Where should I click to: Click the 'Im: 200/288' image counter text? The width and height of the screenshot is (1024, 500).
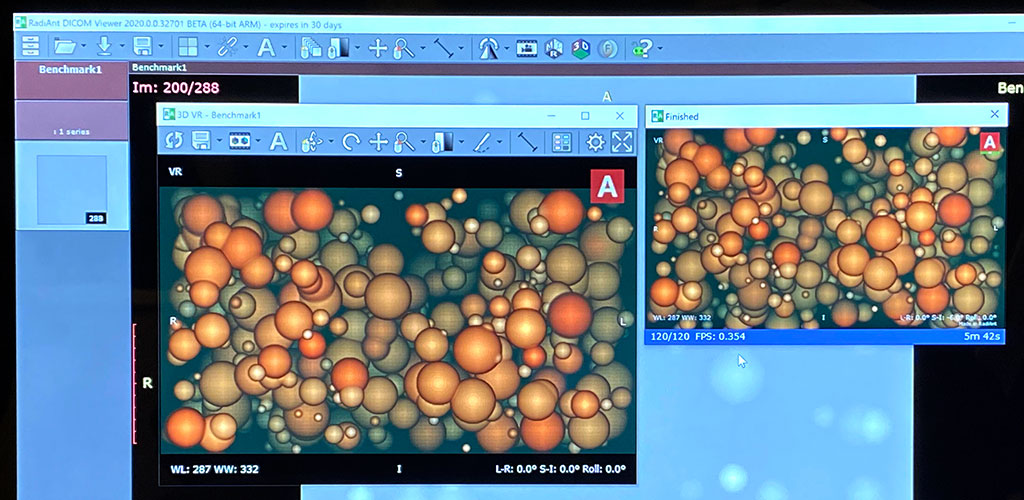click(176, 87)
